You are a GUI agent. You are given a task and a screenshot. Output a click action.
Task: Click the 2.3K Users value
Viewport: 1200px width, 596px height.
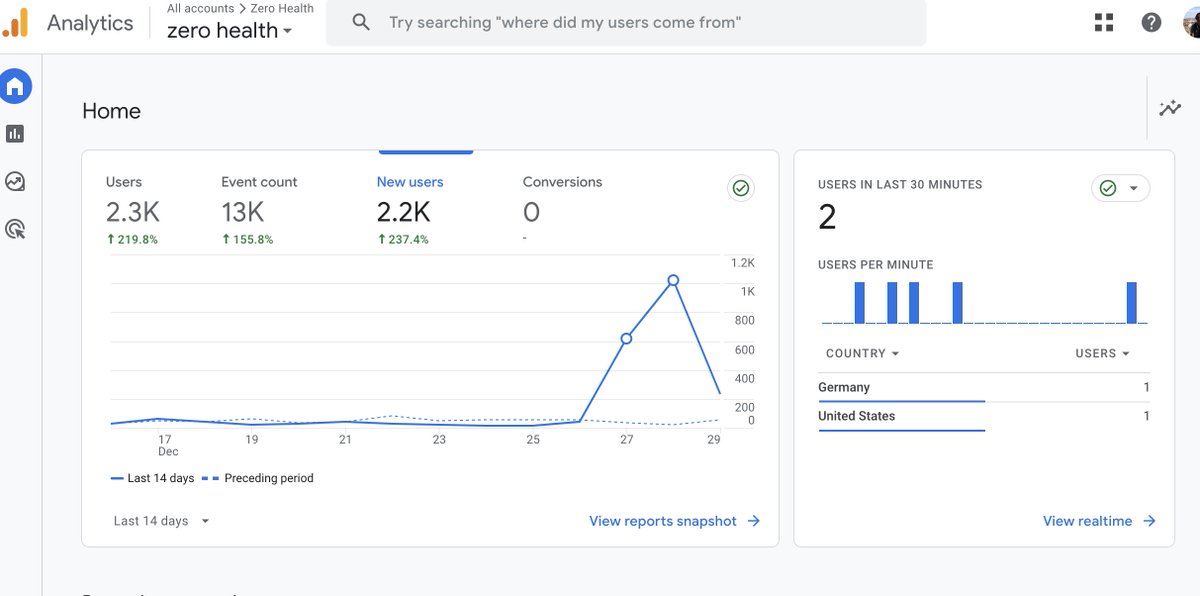coord(132,212)
